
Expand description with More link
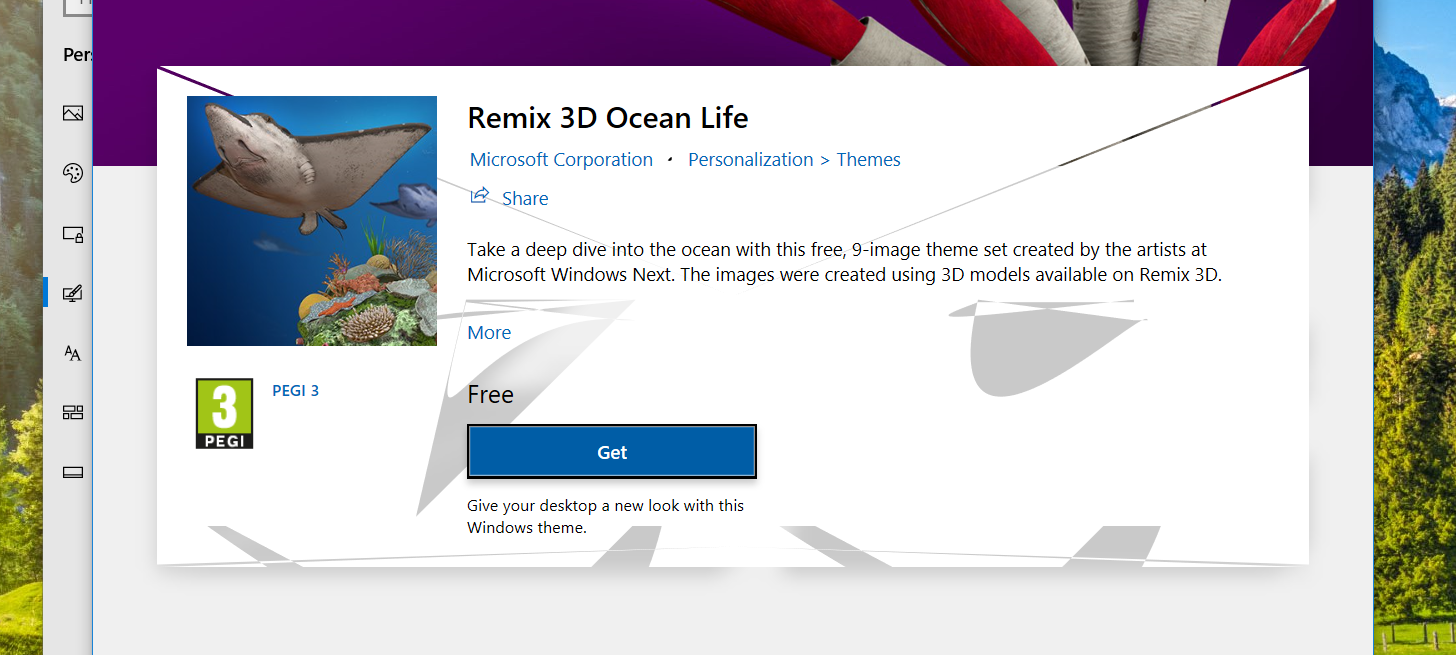point(489,333)
